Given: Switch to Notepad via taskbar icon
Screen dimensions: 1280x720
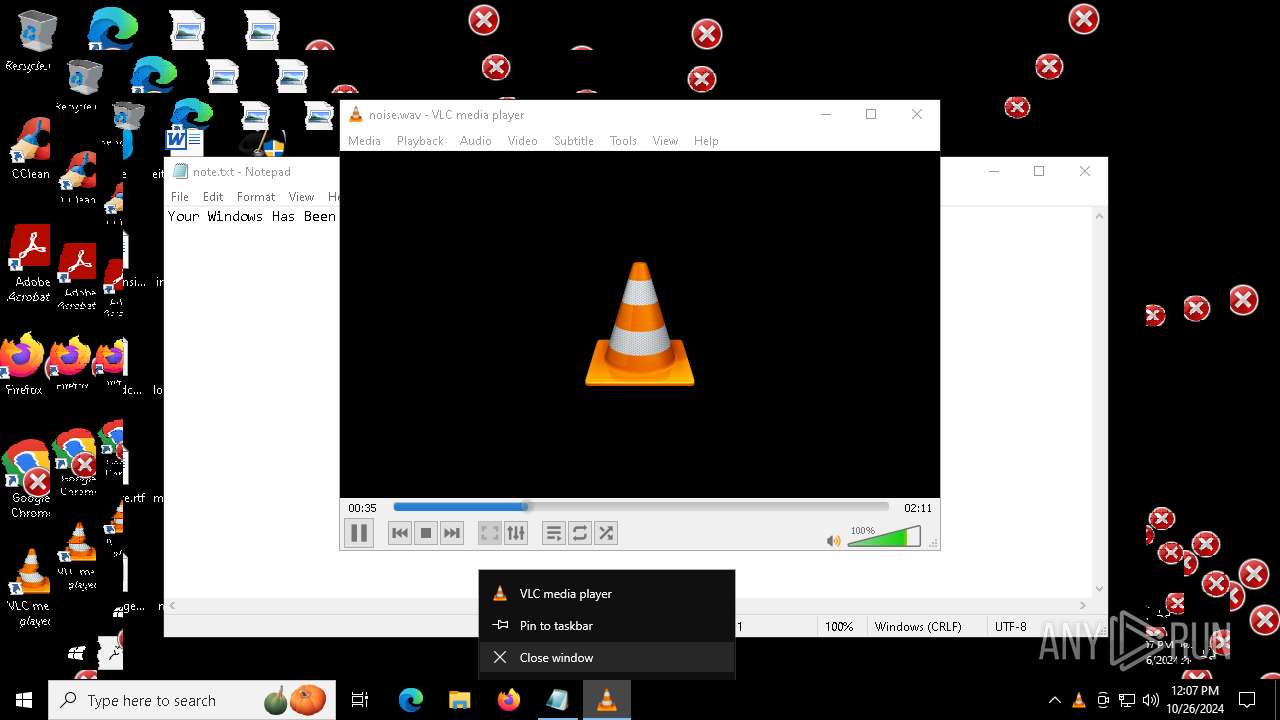Looking at the screenshot, I should pyautogui.click(x=557, y=700).
